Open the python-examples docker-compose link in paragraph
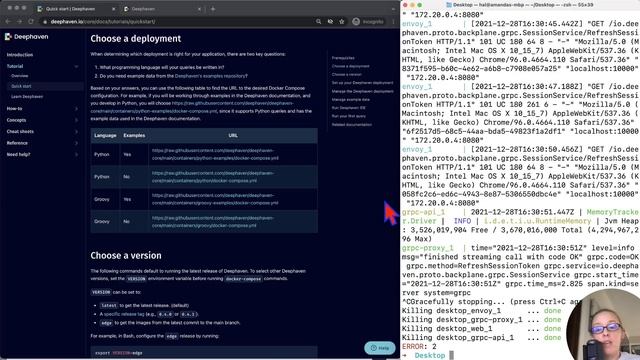 192,107
